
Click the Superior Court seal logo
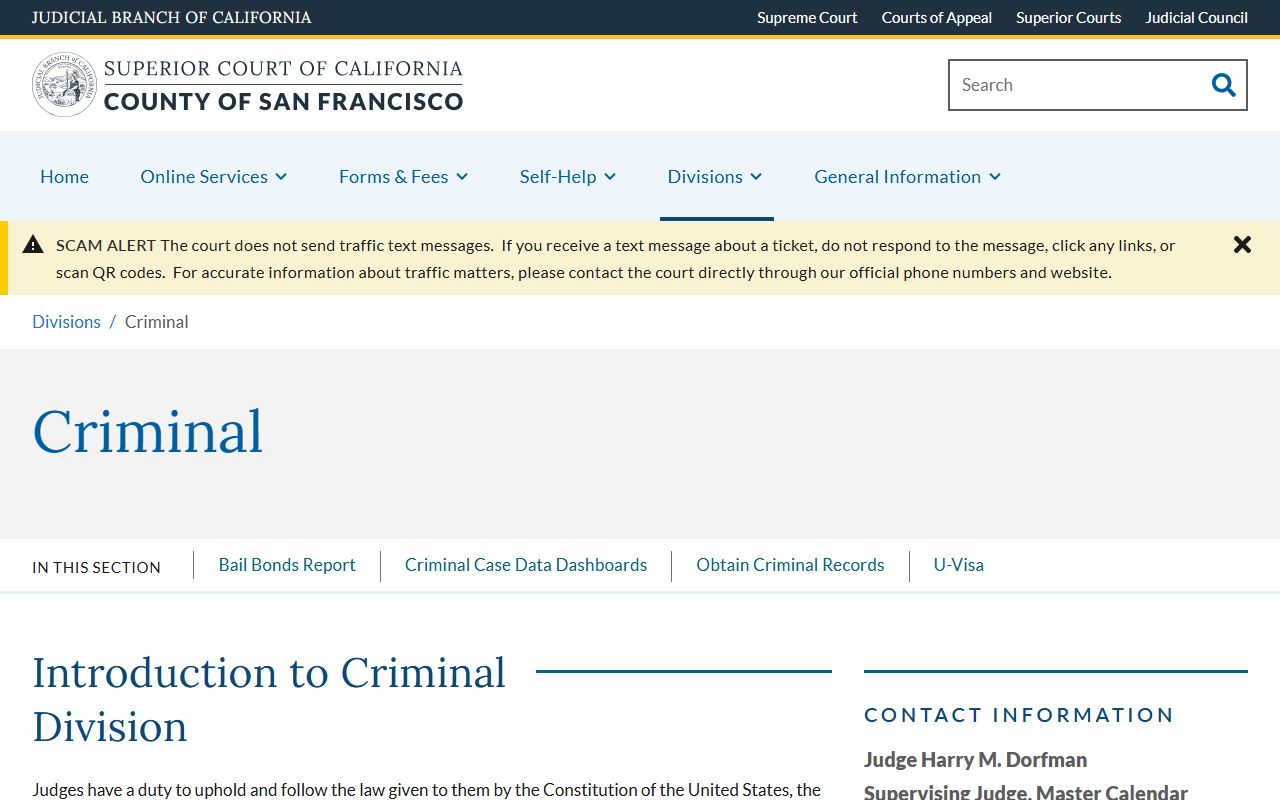click(x=64, y=85)
